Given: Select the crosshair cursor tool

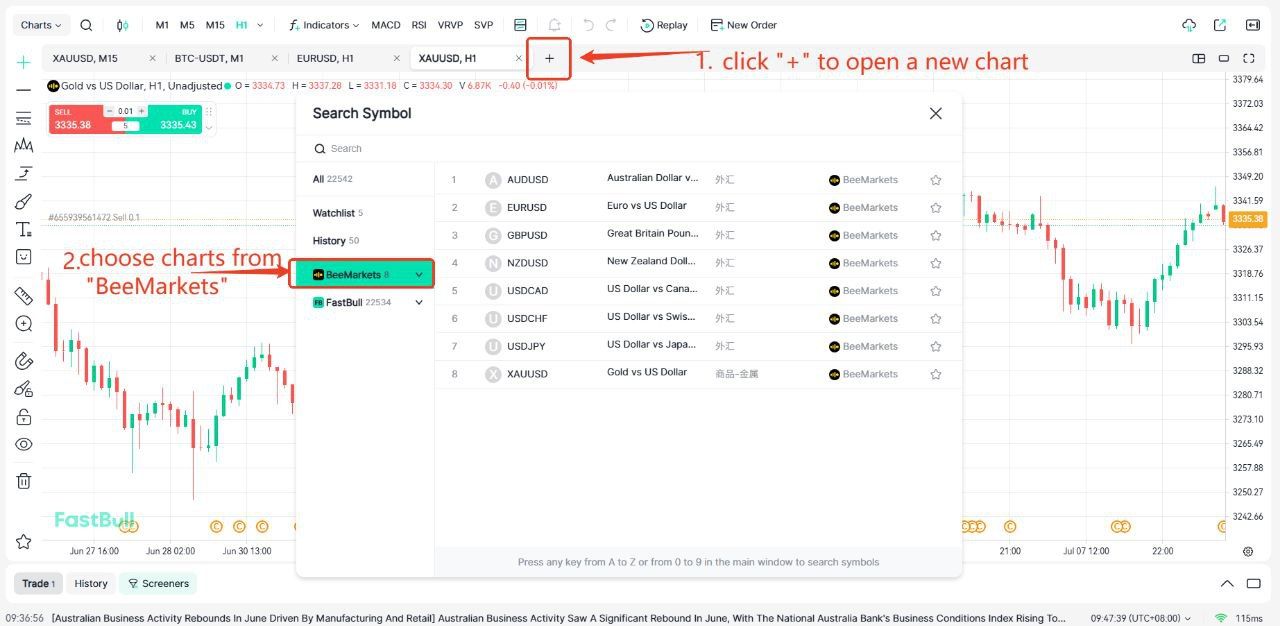Looking at the screenshot, I should pos(23,62).
